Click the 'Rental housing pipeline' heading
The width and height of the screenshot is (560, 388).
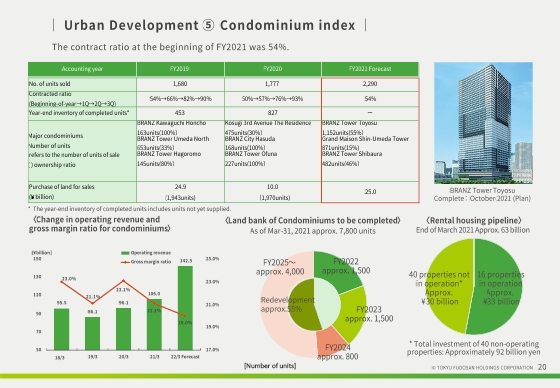pyautogui.click(x=473, y=220)
